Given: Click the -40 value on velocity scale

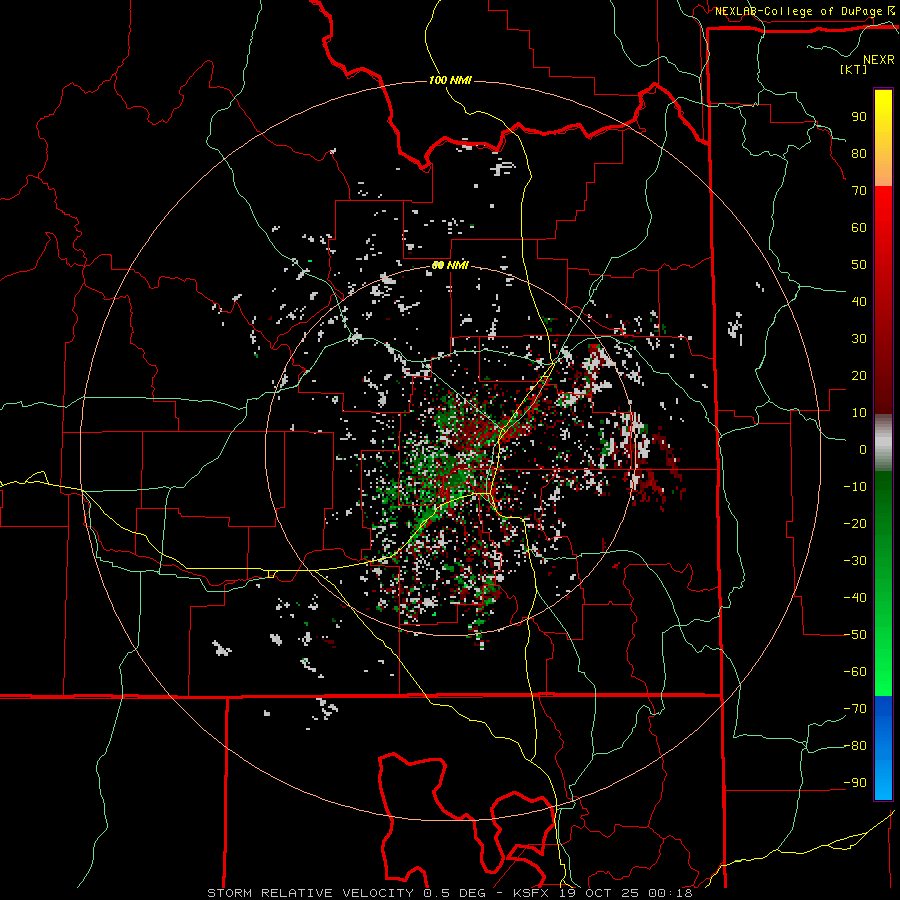Looking at the screenshot, I should [855, 598].
